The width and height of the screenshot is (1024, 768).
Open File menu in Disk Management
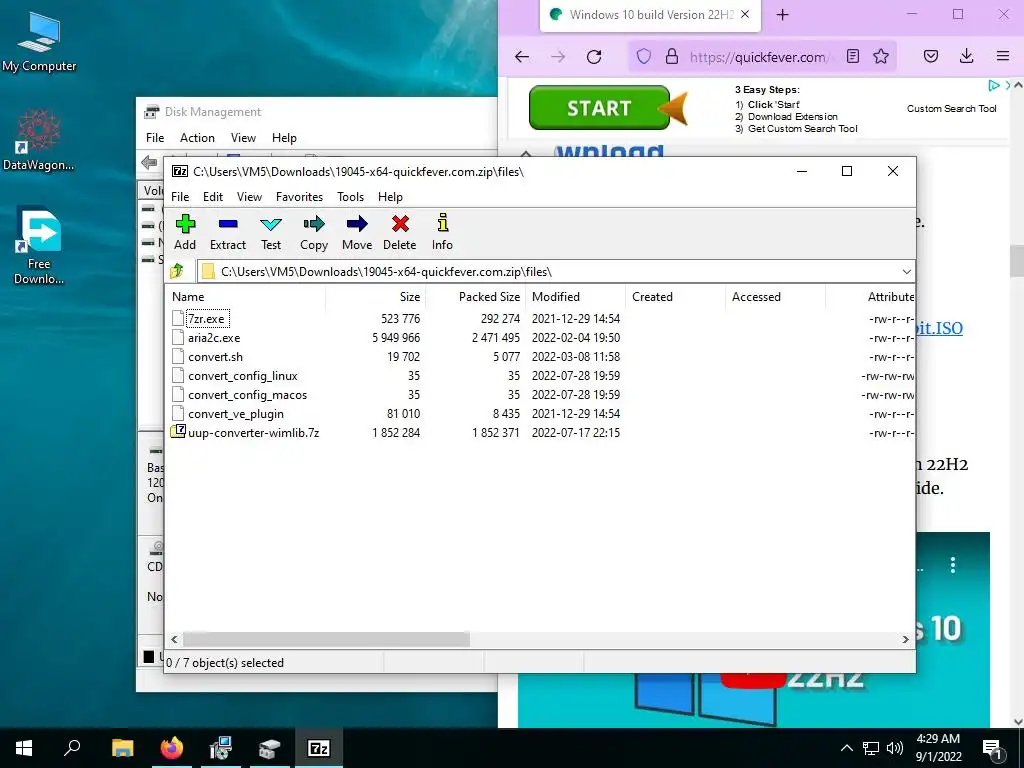point(155,138)
